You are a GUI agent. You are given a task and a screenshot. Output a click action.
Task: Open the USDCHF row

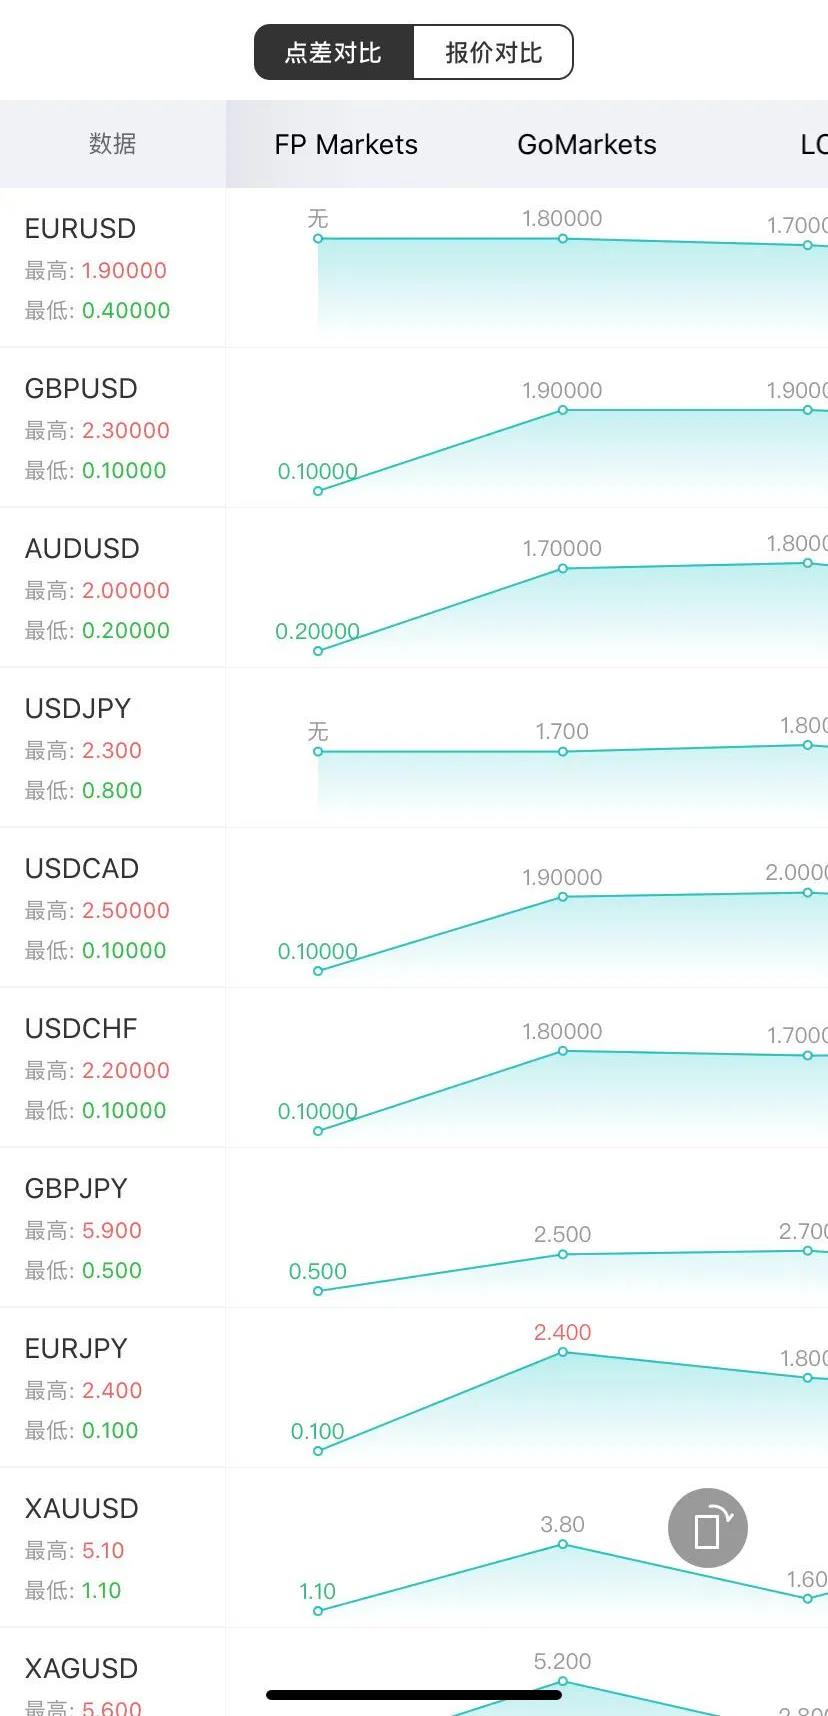(414, 1068)
